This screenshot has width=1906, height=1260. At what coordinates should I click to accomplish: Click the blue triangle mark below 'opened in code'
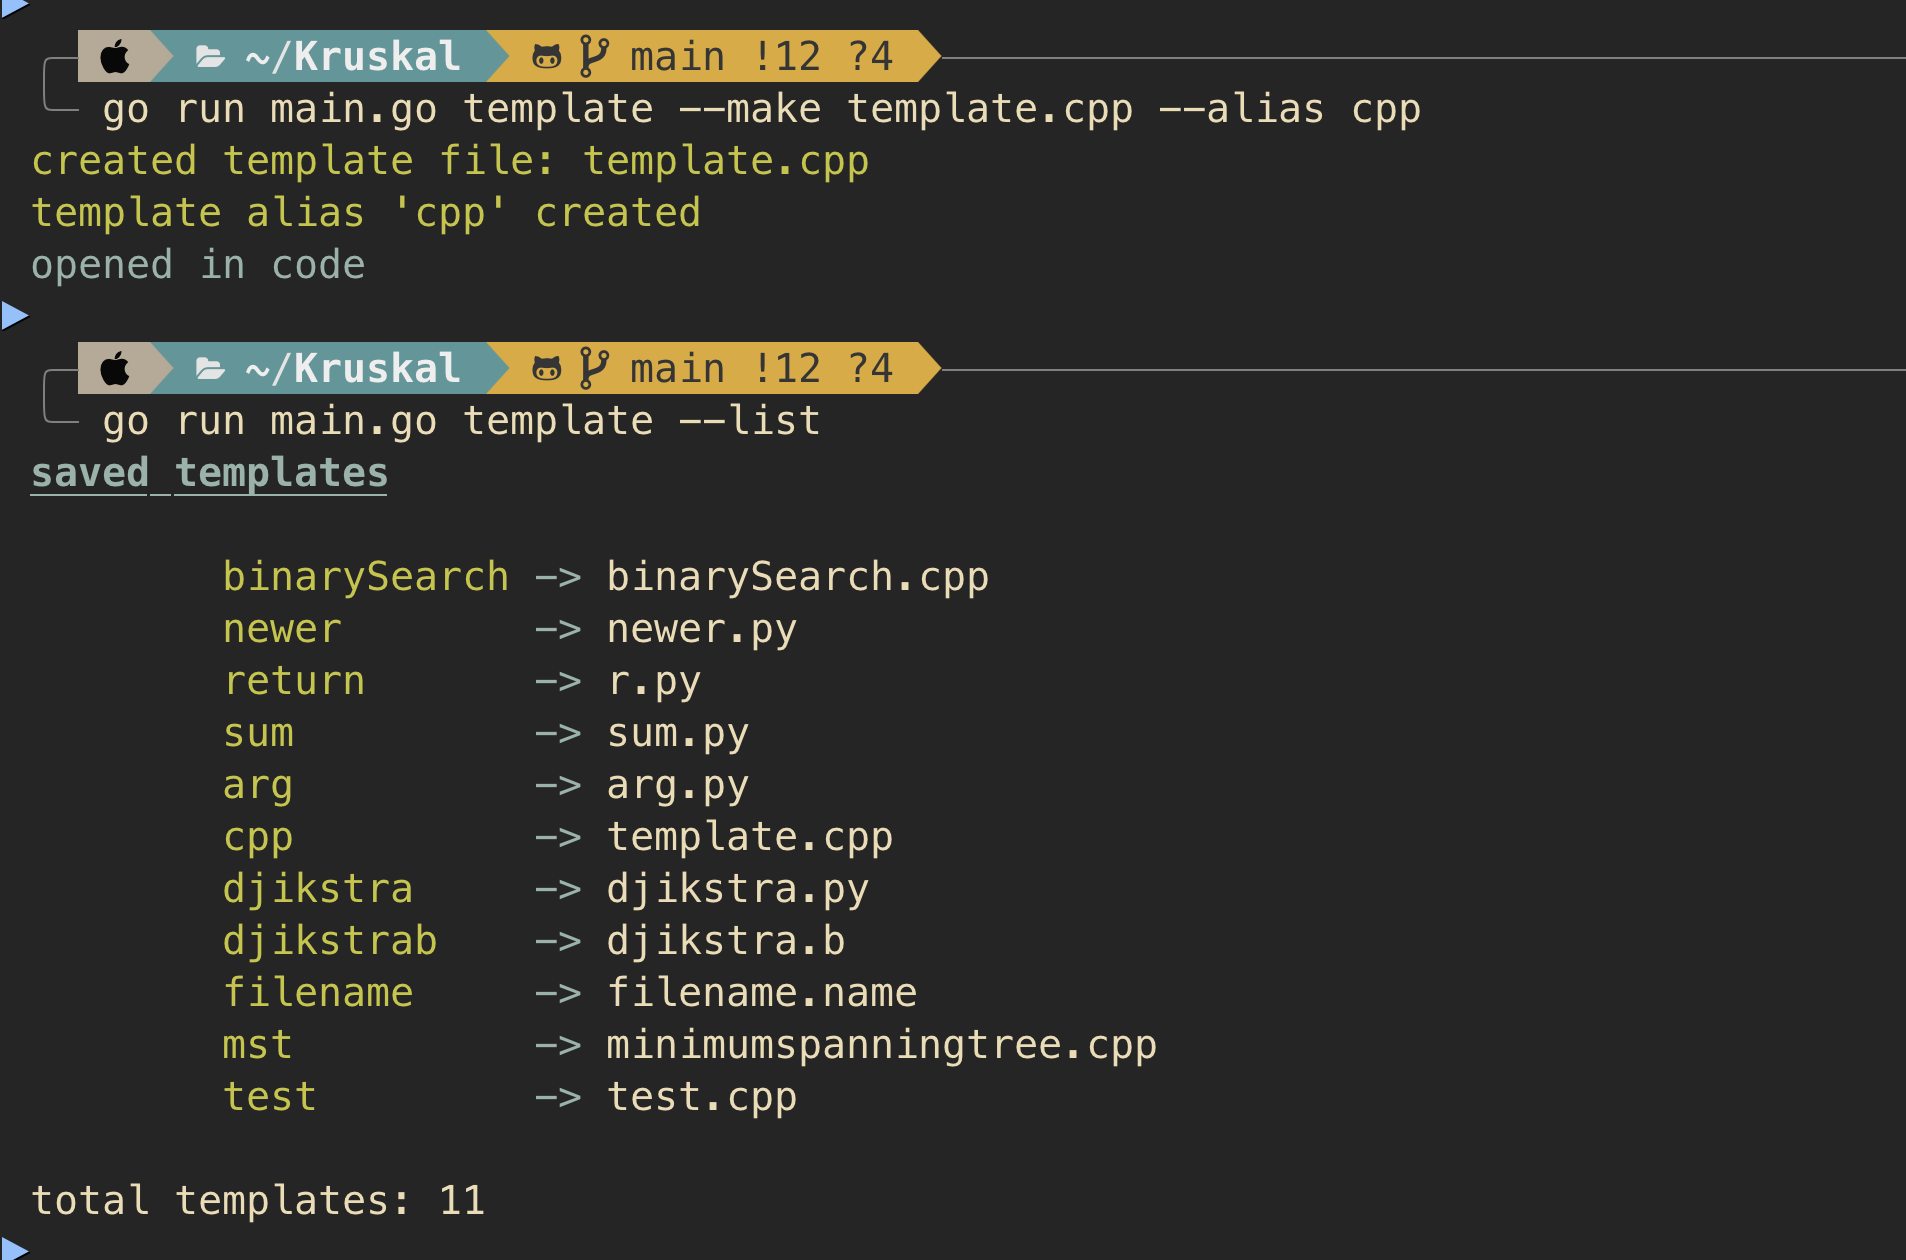(x=14, y=316)
